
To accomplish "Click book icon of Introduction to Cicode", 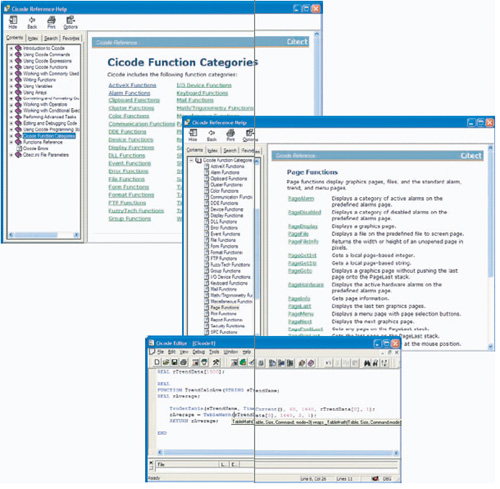I will coord(18,48).
